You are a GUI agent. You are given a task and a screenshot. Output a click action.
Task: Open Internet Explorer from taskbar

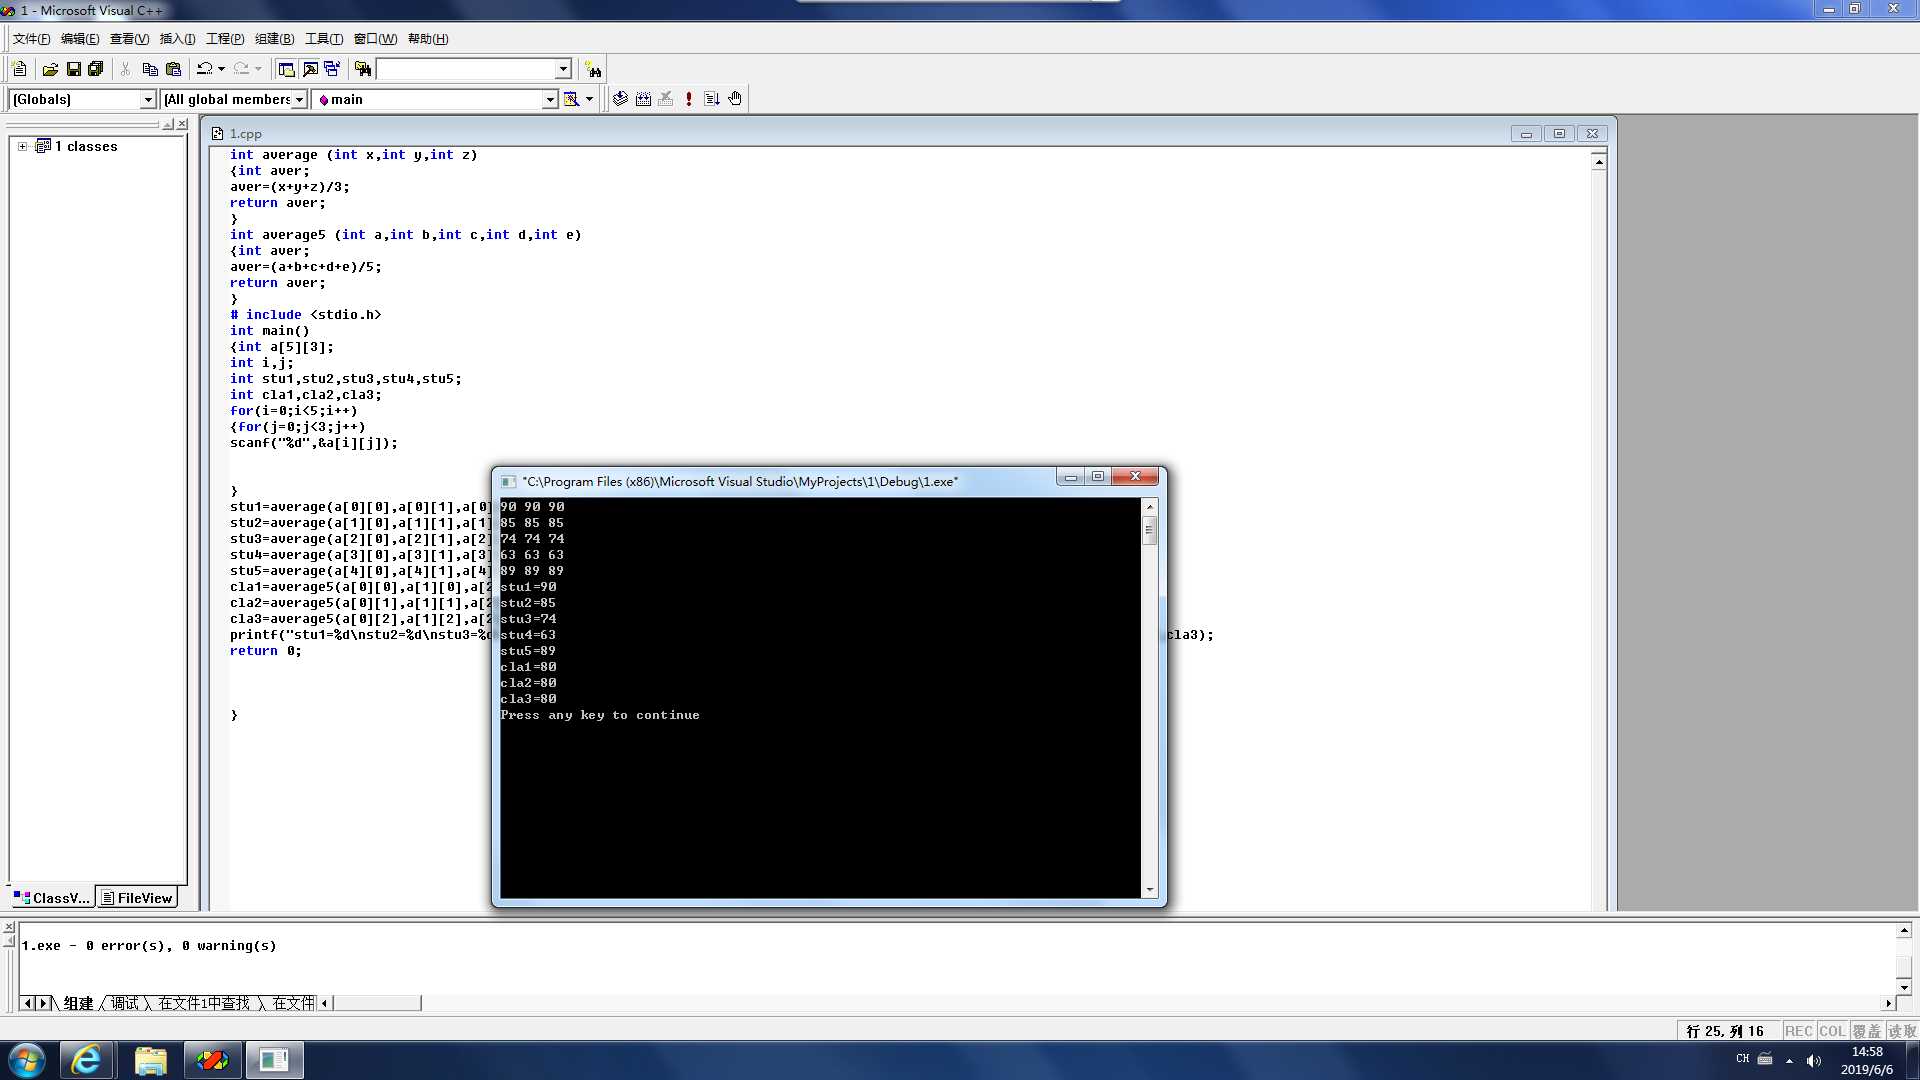tap(86, 1060)
